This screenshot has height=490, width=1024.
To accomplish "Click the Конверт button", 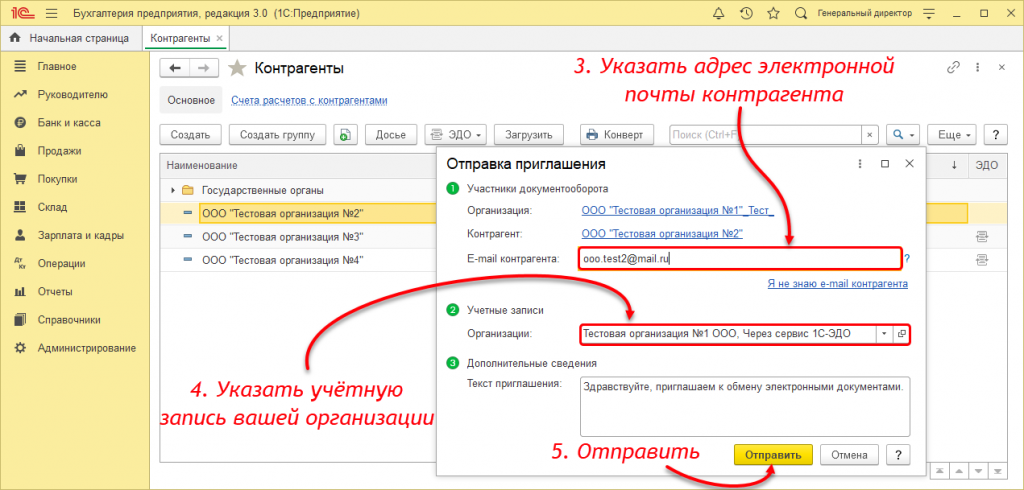I will tap(616, 135).
